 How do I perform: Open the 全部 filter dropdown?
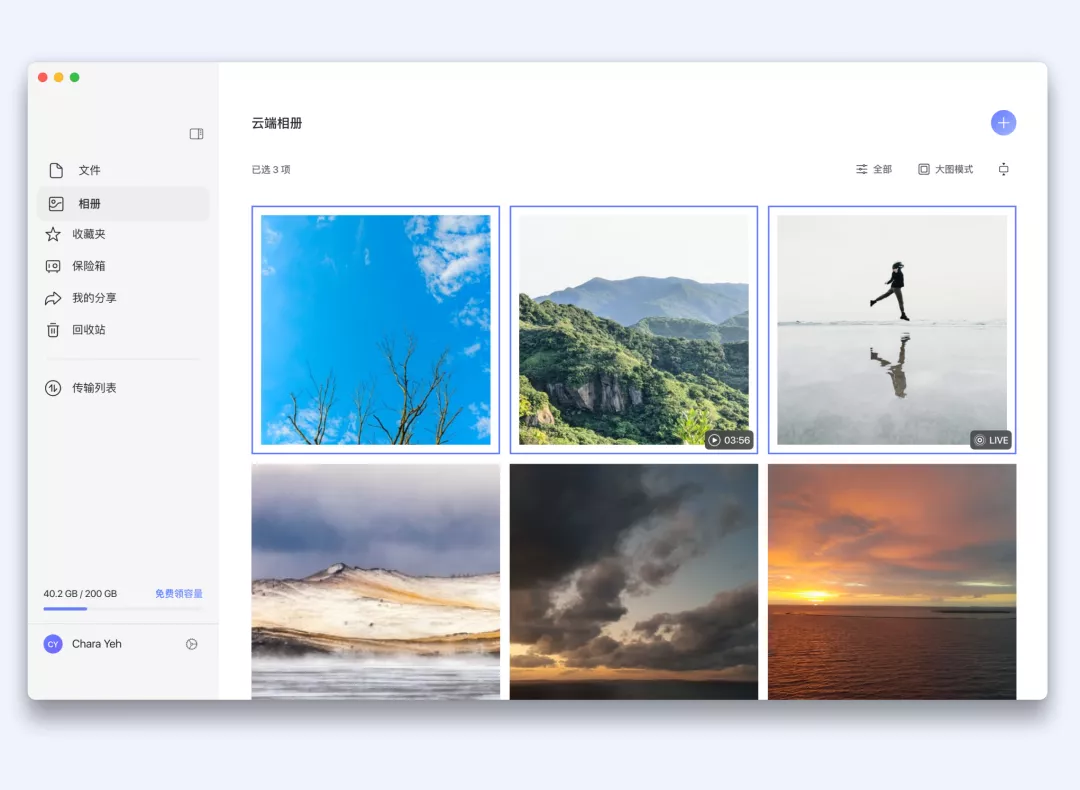873,169
